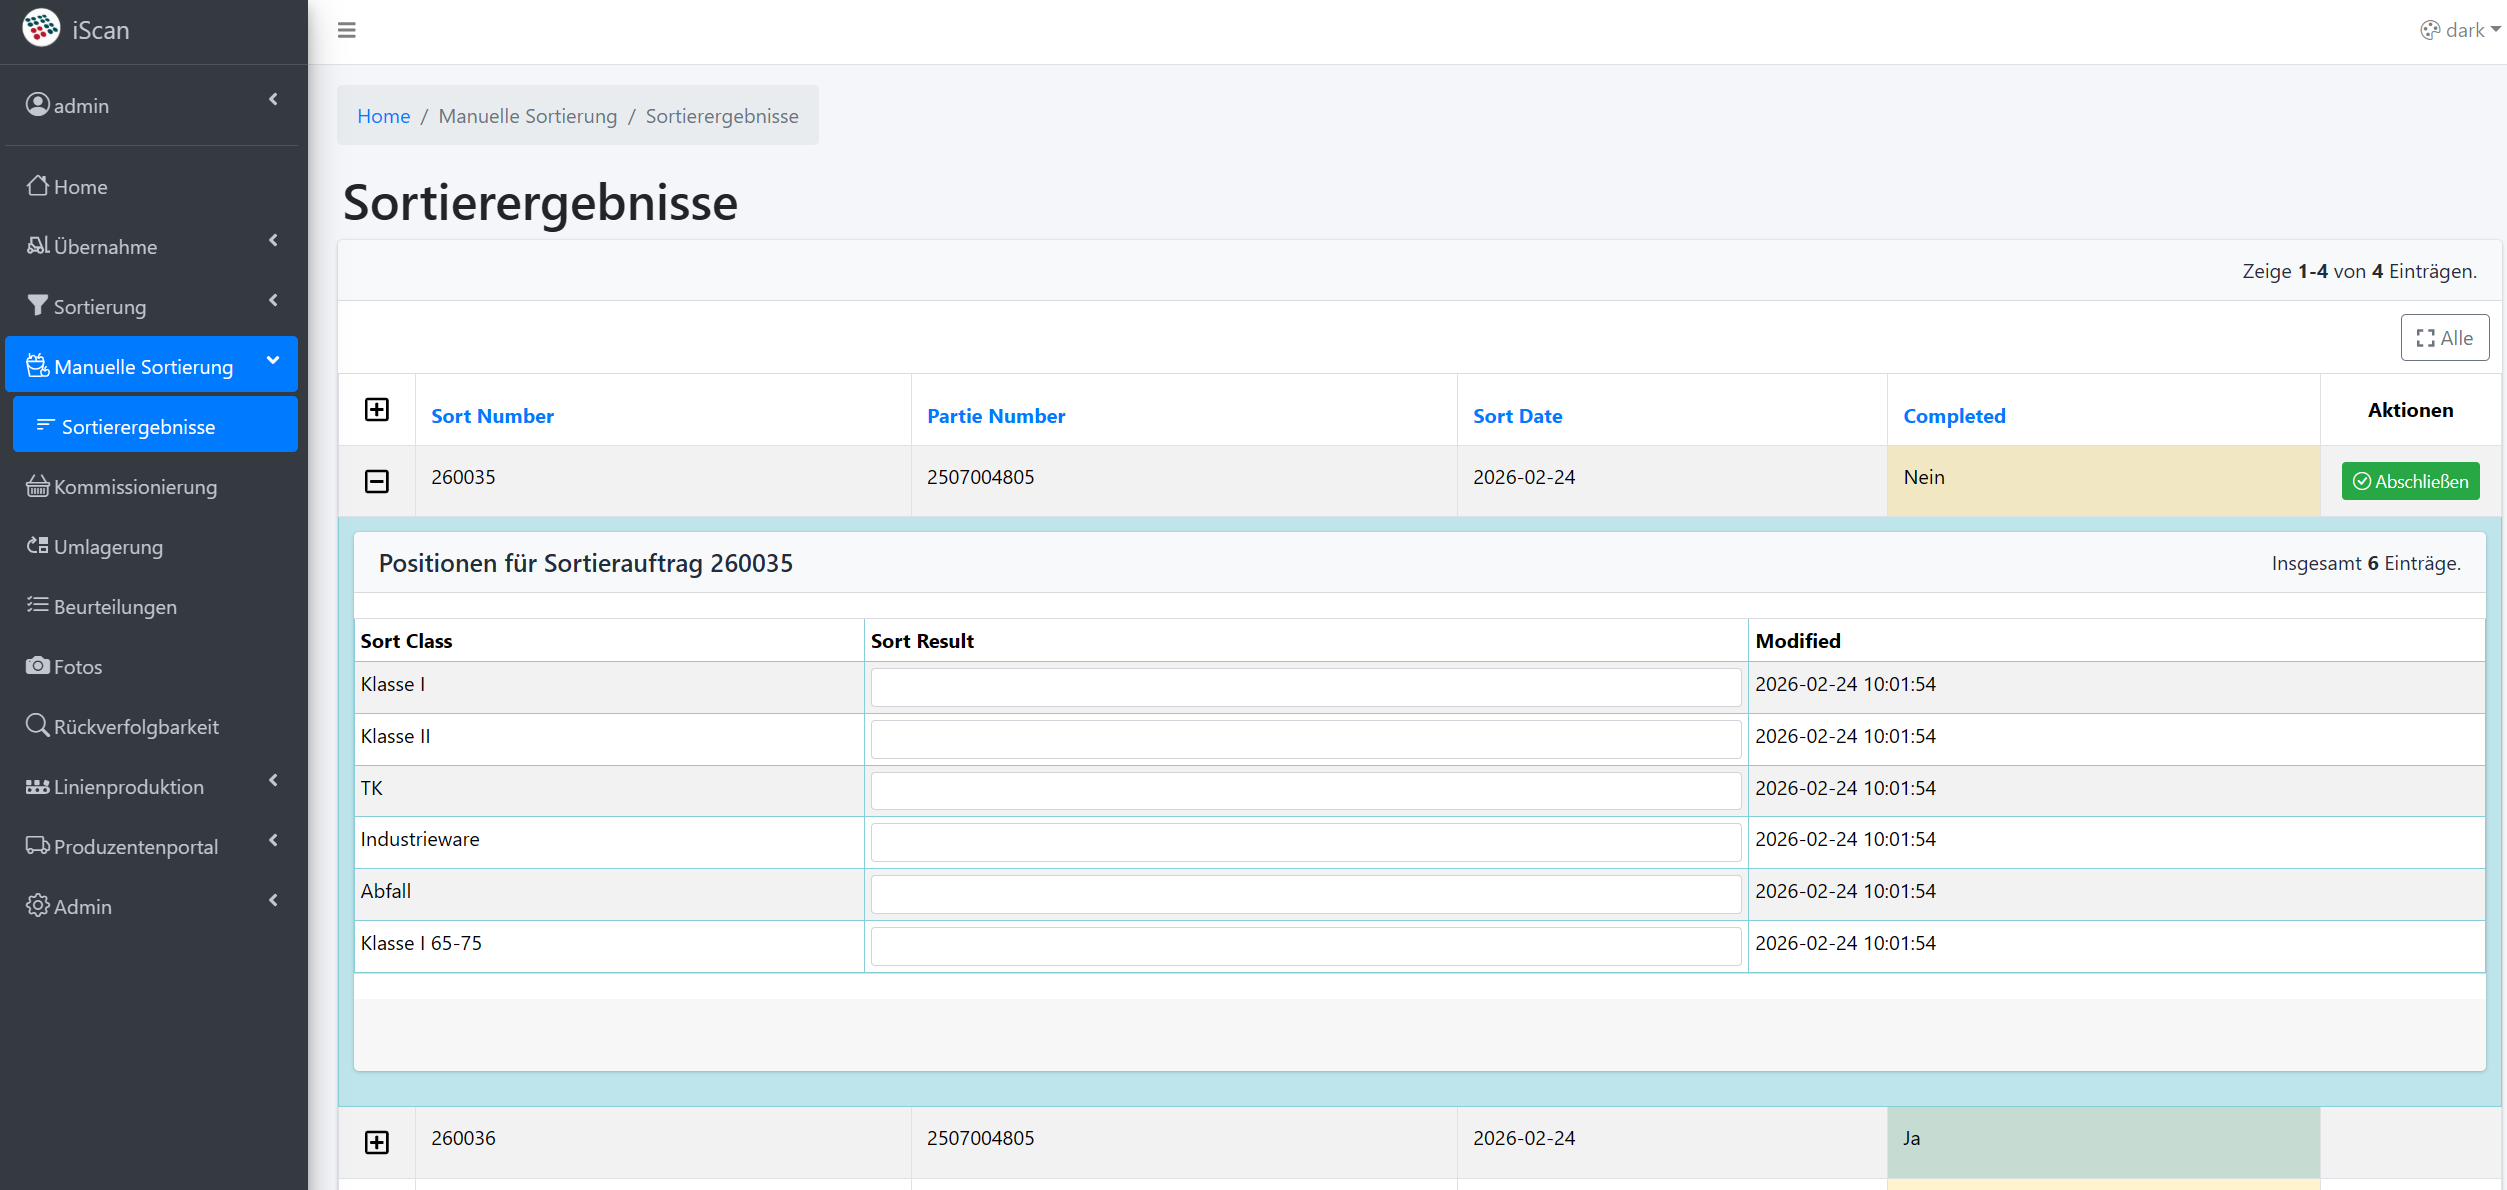This screenshot has height=1190, width=2507.
Task: Go to Home via the house icon
Action: tap(37, 186)
